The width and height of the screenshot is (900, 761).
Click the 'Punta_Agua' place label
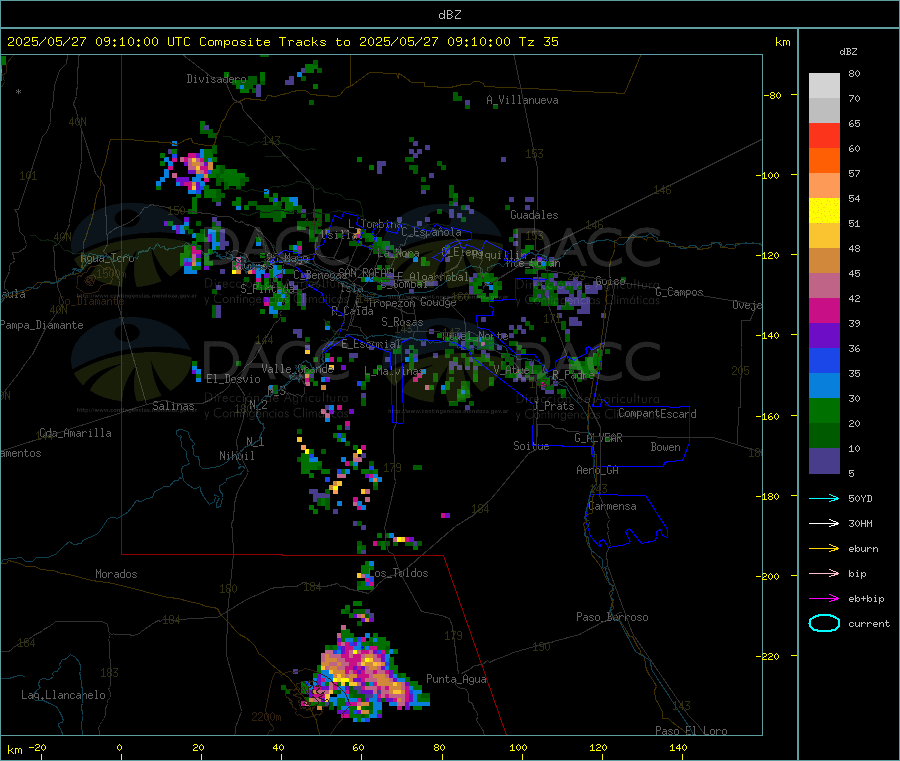click(456, 679)
